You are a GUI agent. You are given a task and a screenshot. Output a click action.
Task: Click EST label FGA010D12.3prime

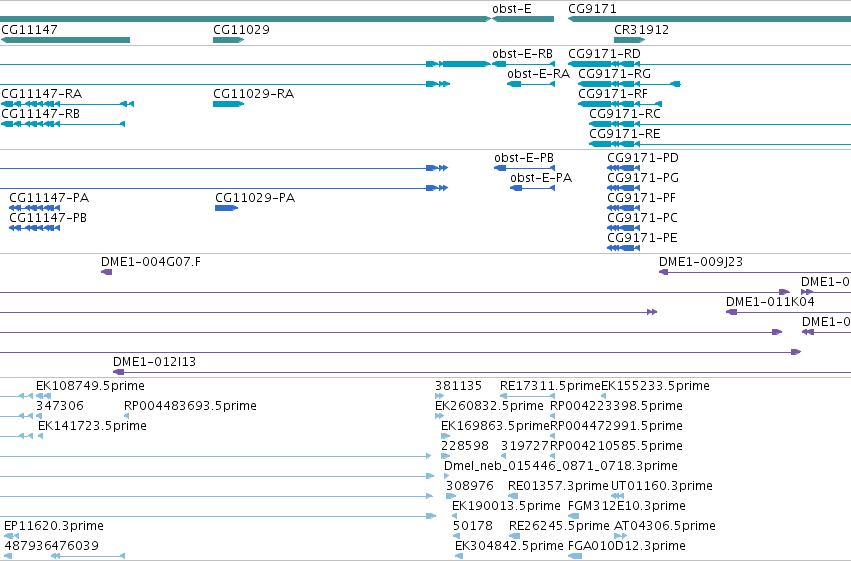point(627,547)
